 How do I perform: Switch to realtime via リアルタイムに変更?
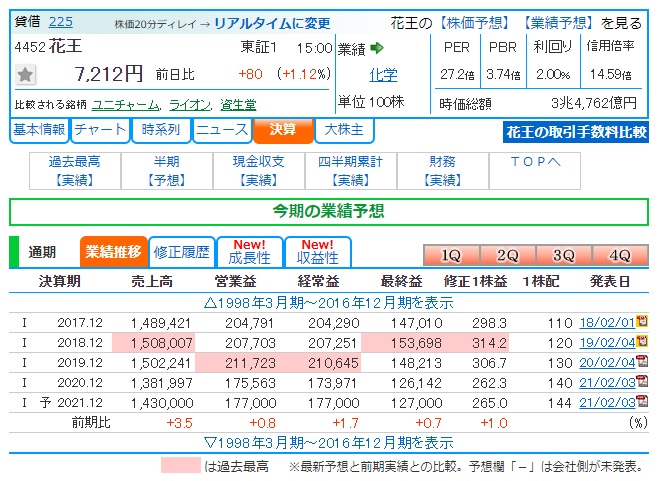point(272,23)
